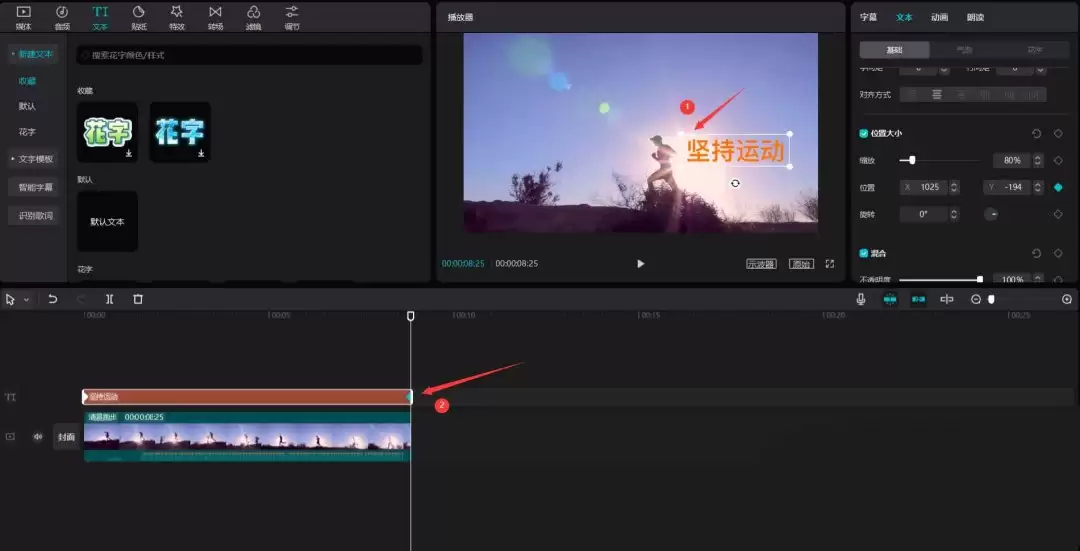This screenshot has height=551, width=1080.
Task: Open the 转场 transitions panel
Action: point(215,16)
